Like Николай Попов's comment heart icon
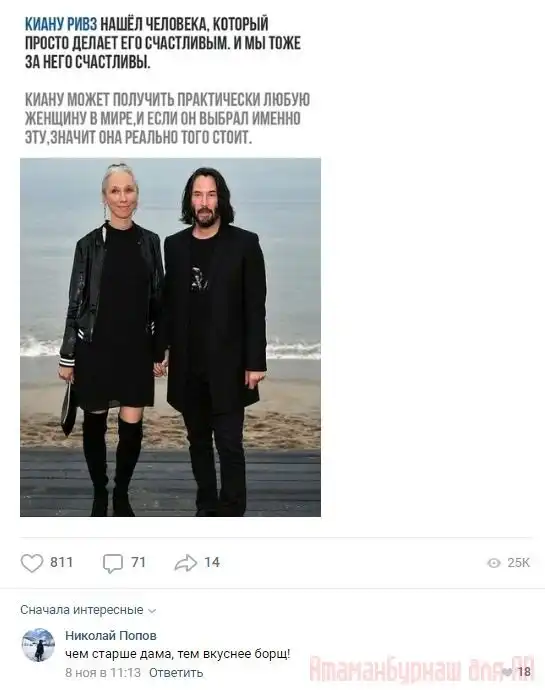 507,672
